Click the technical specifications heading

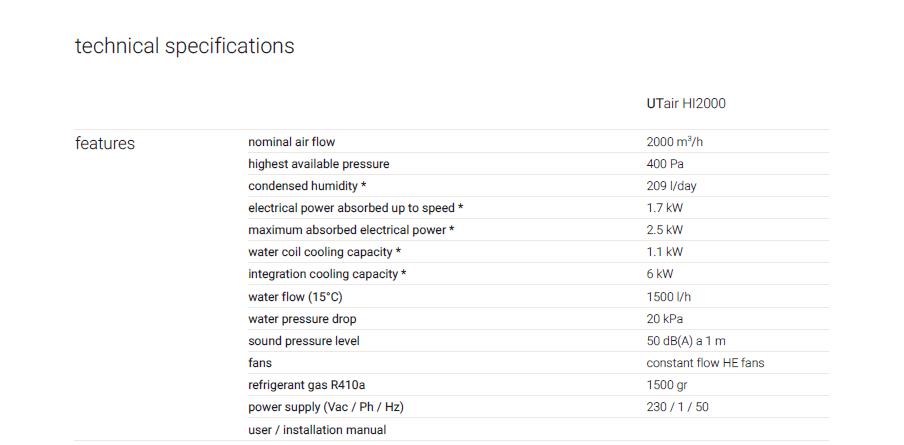click(x=184, y=46)
